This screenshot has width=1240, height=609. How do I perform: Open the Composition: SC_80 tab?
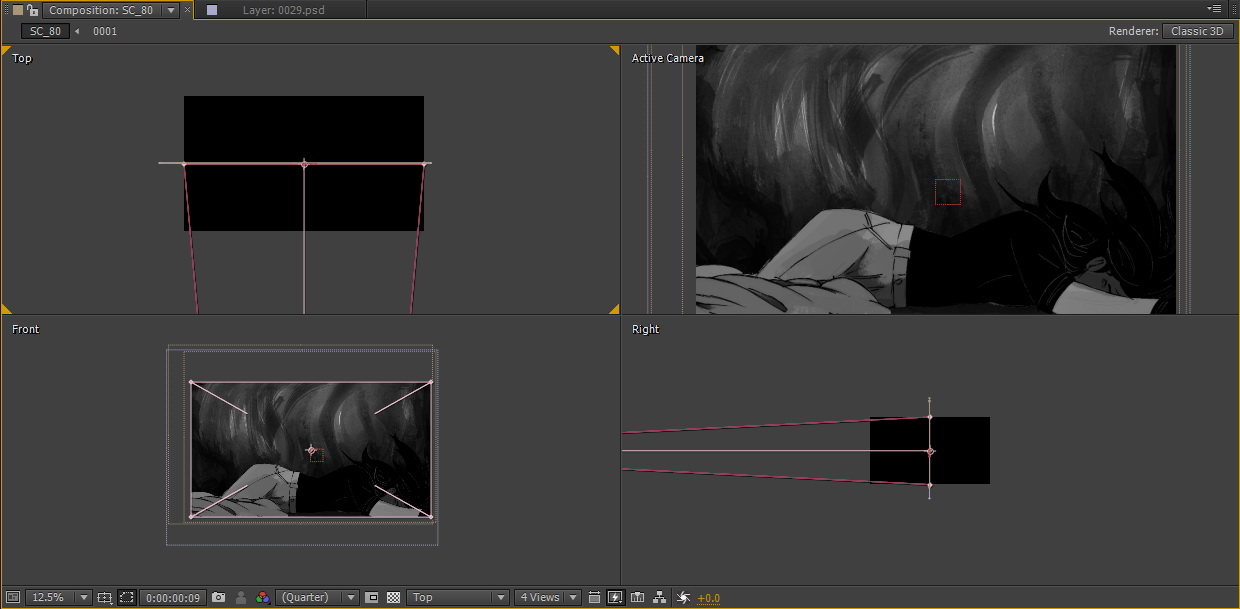[101, 10]
